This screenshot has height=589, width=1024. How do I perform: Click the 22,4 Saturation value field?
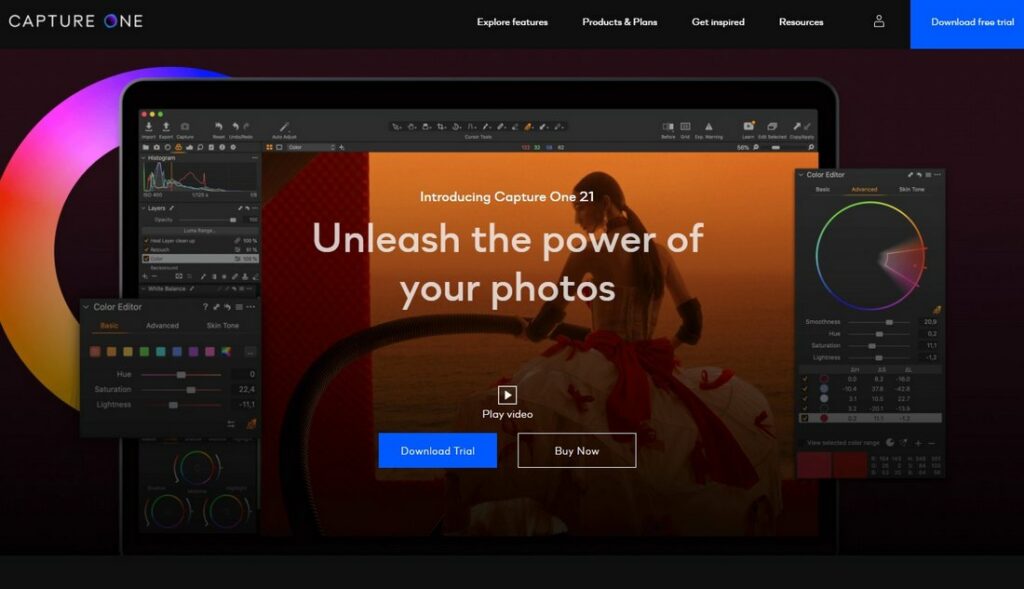click(x=246, y=389)
